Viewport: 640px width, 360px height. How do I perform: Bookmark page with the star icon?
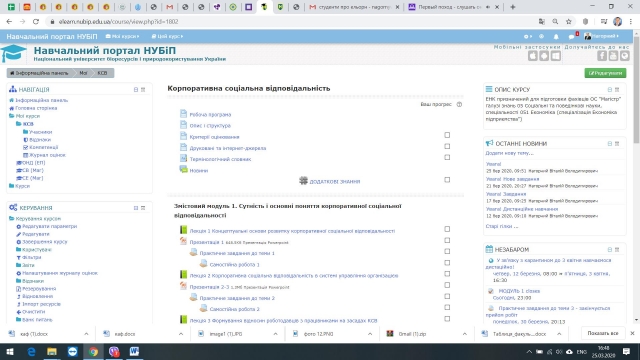click(x=569, y=22)
